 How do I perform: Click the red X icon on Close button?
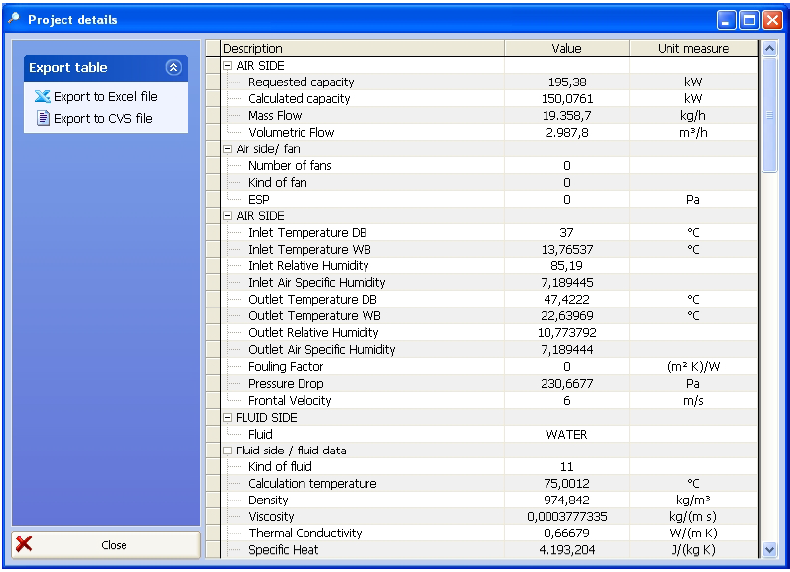click(x=25, y=544)
